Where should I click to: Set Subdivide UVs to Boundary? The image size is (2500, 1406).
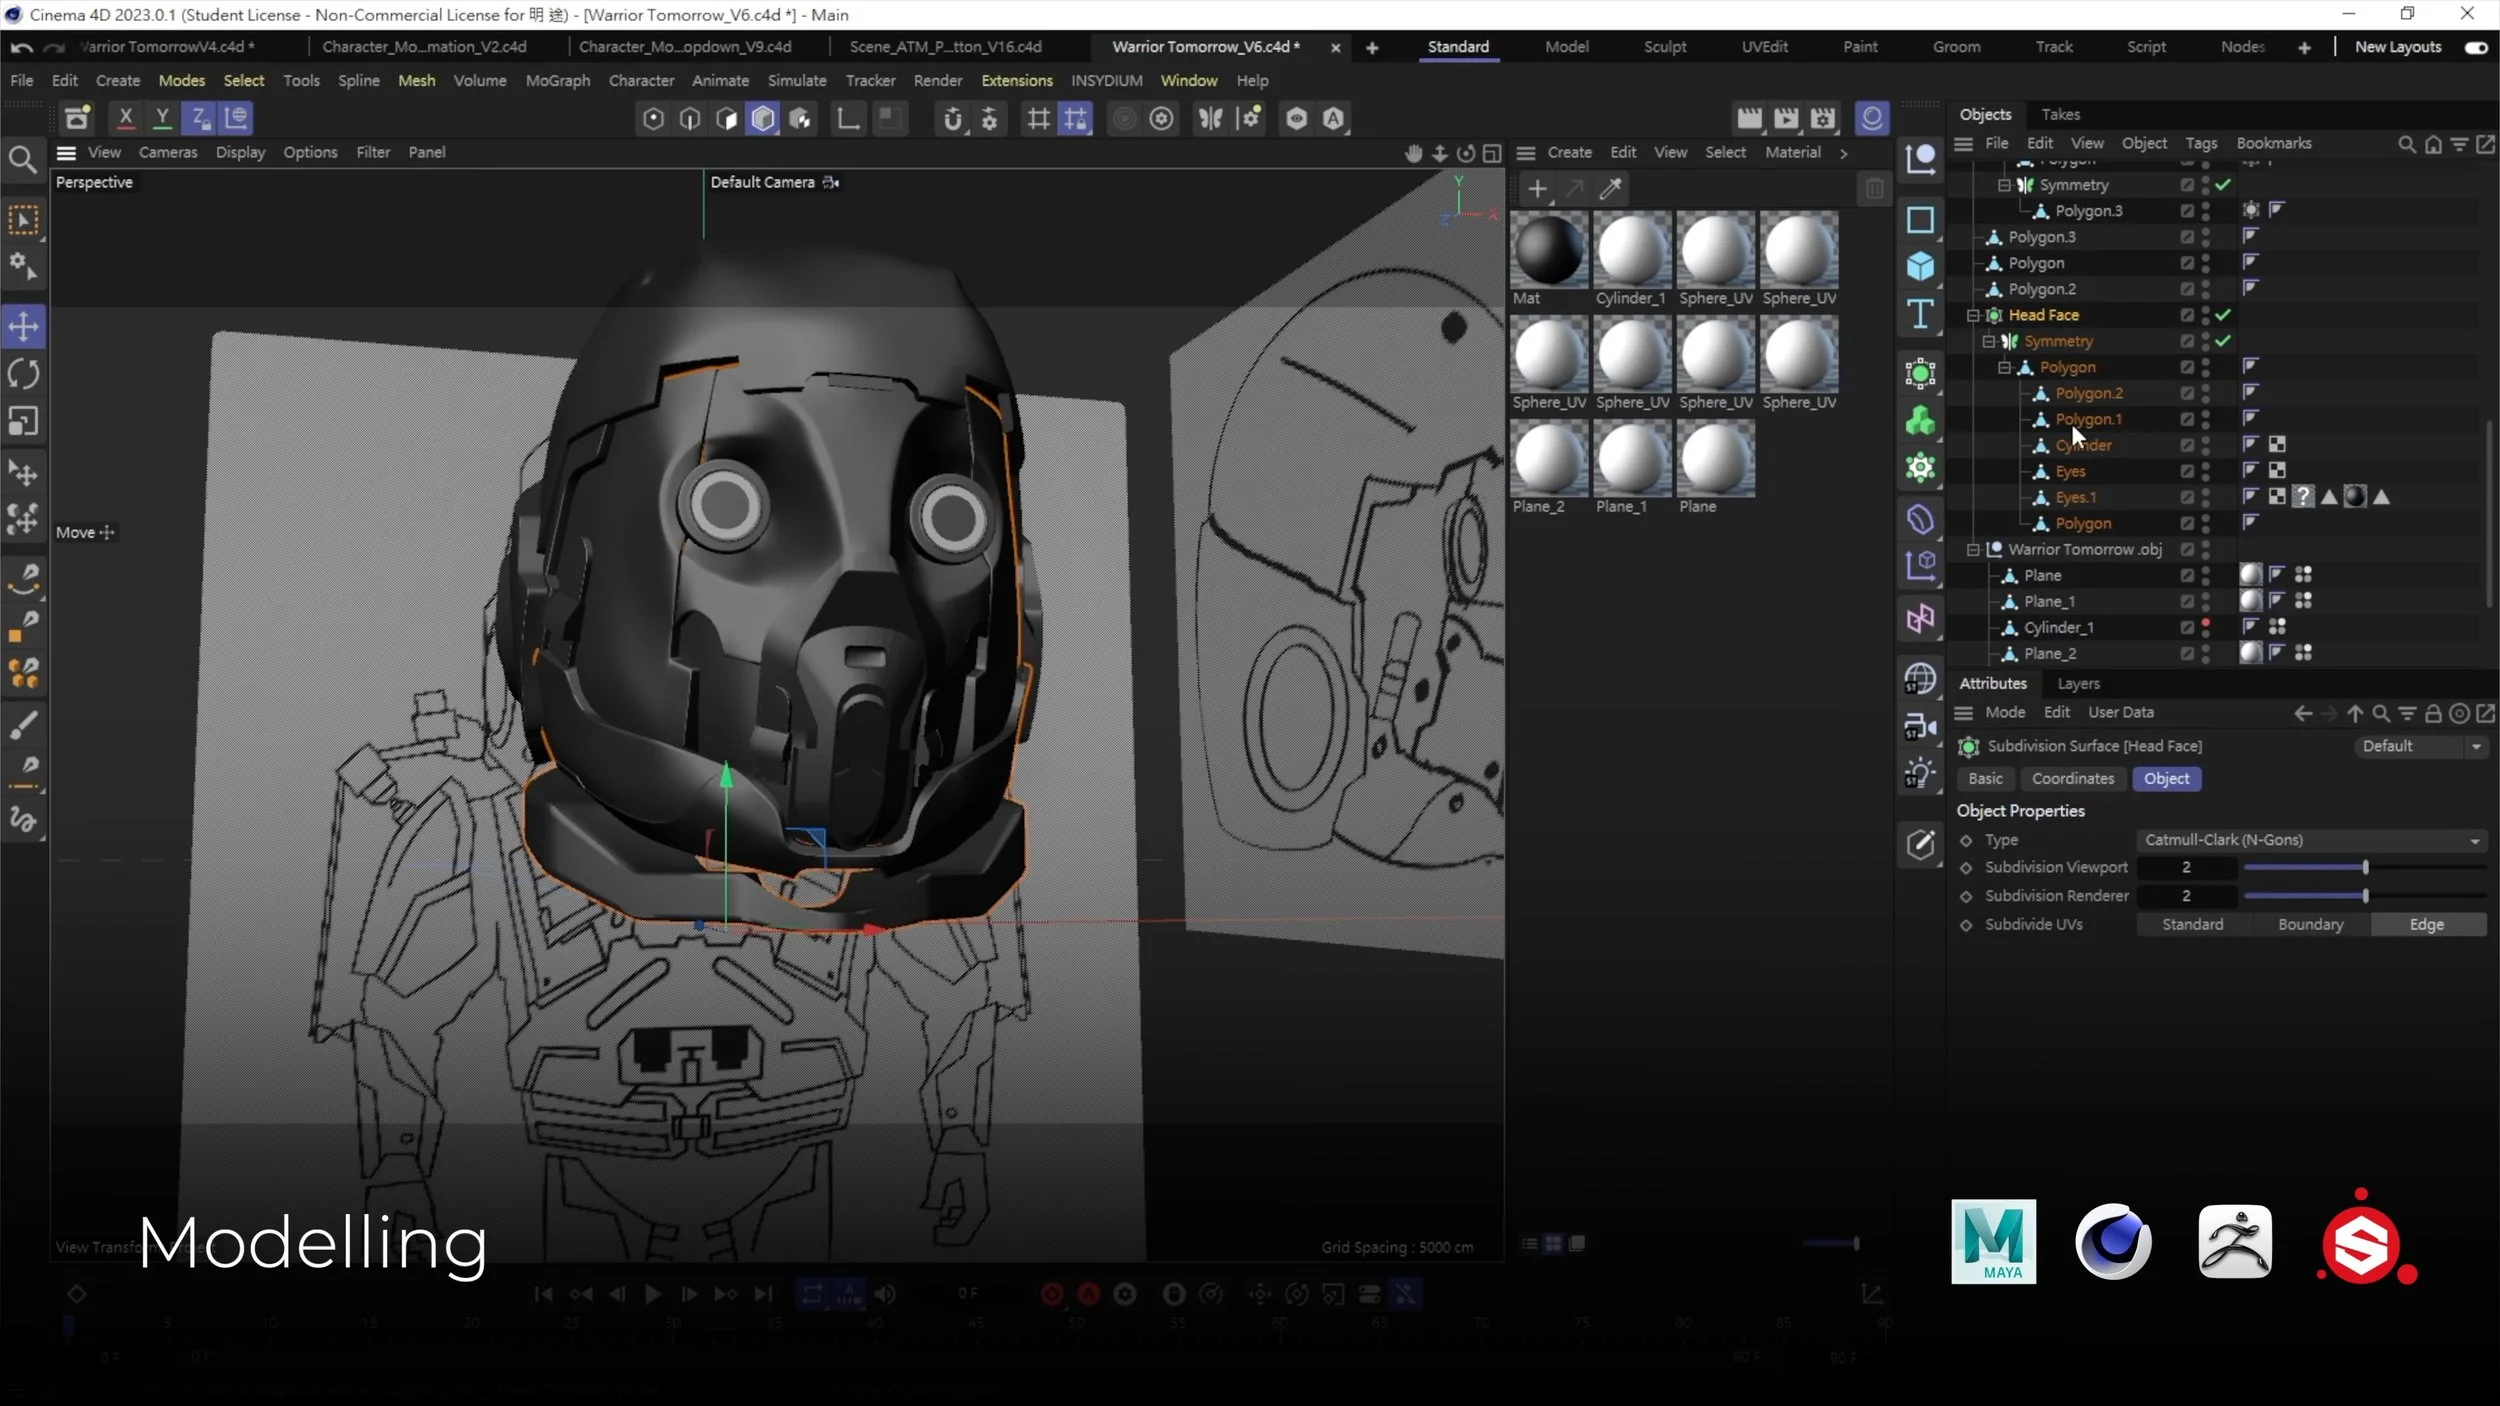[x=2310, y=925]
